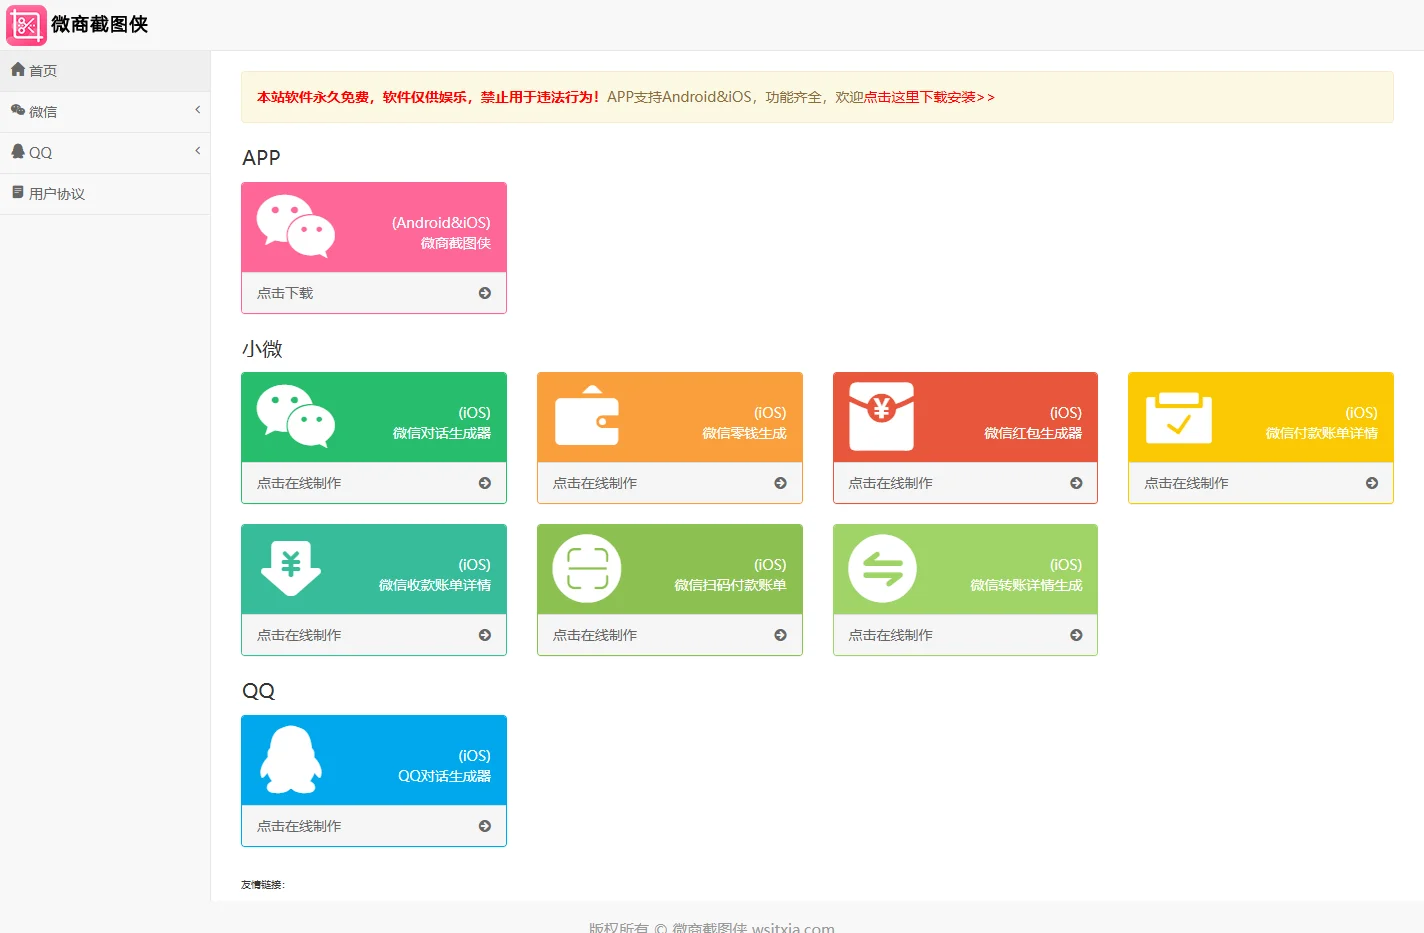1424x933 pixels.
Task: Click the QQ对话生成器 card title
Action: [x=445, y=776]
